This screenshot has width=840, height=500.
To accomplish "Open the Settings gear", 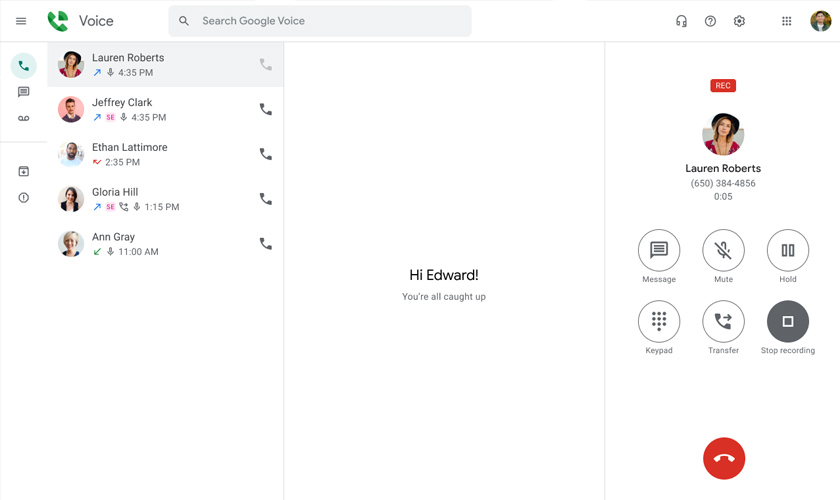I will click(739, 21).
